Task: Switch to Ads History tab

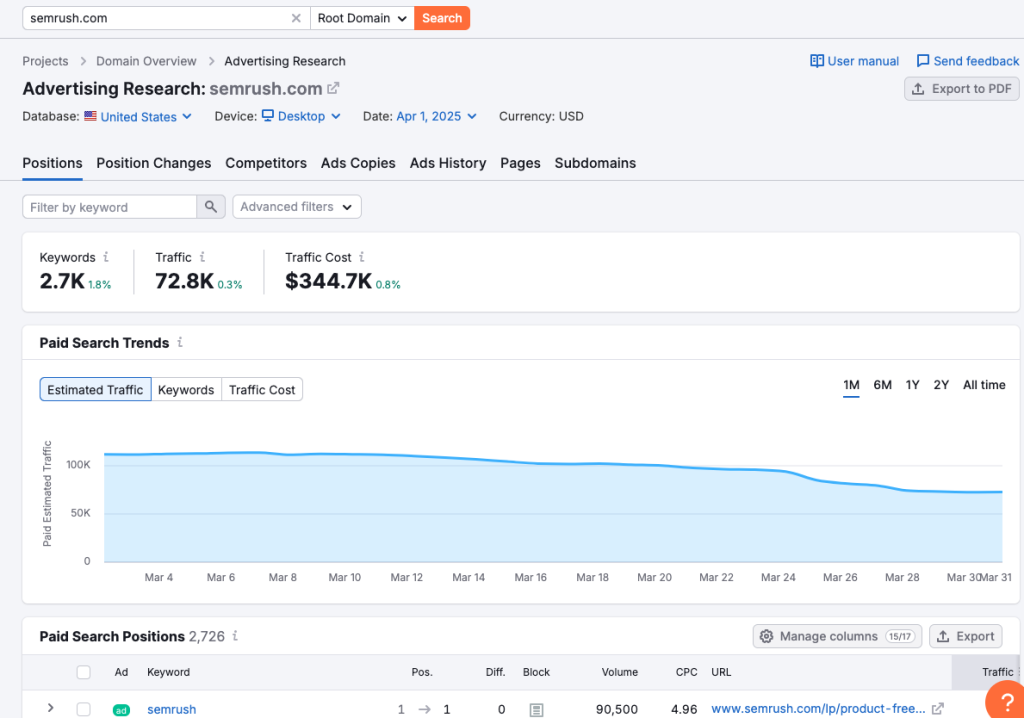Action: 448,163
